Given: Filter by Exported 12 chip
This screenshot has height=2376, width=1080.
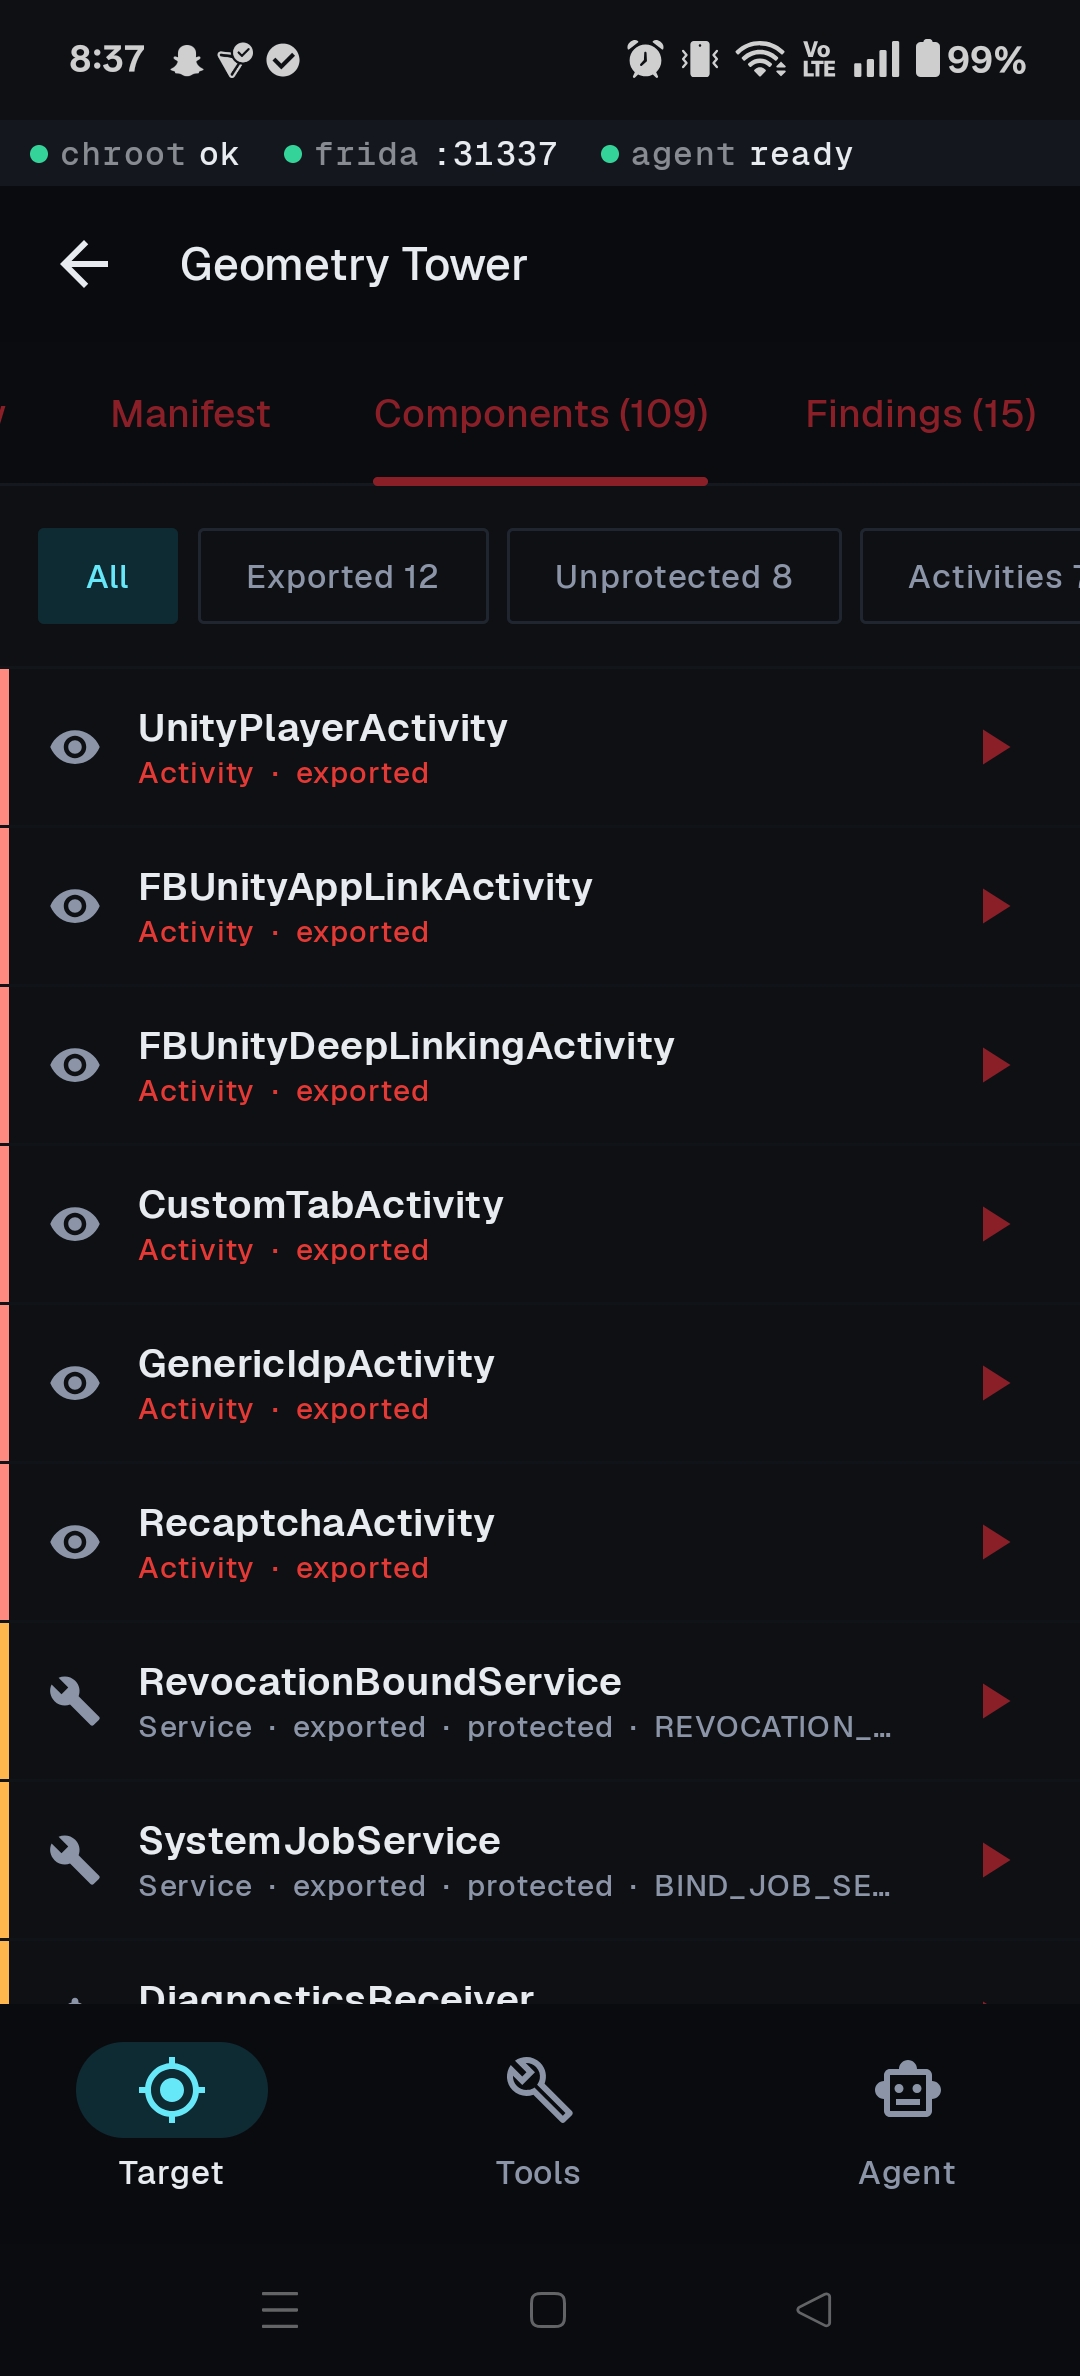Looking at the screenshot, I should pyautogui.click(x=343, y=576).
